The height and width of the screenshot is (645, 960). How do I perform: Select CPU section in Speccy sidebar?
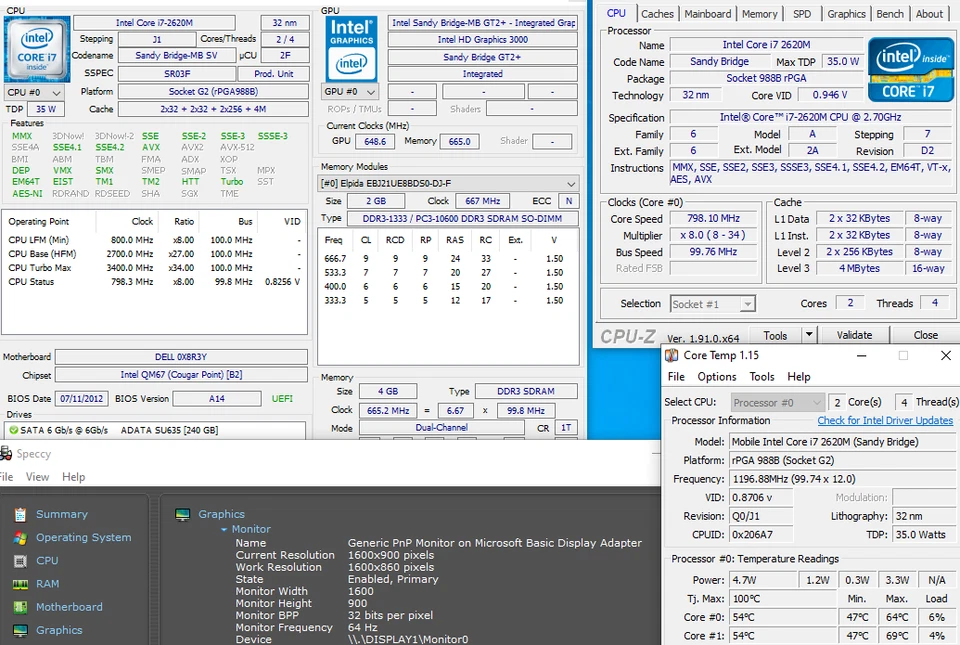click(46, 560)
